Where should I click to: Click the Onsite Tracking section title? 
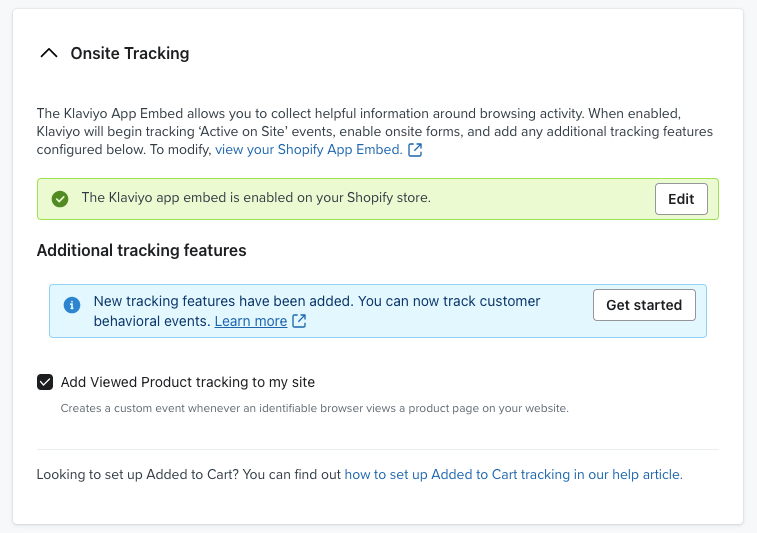point(129,54)
